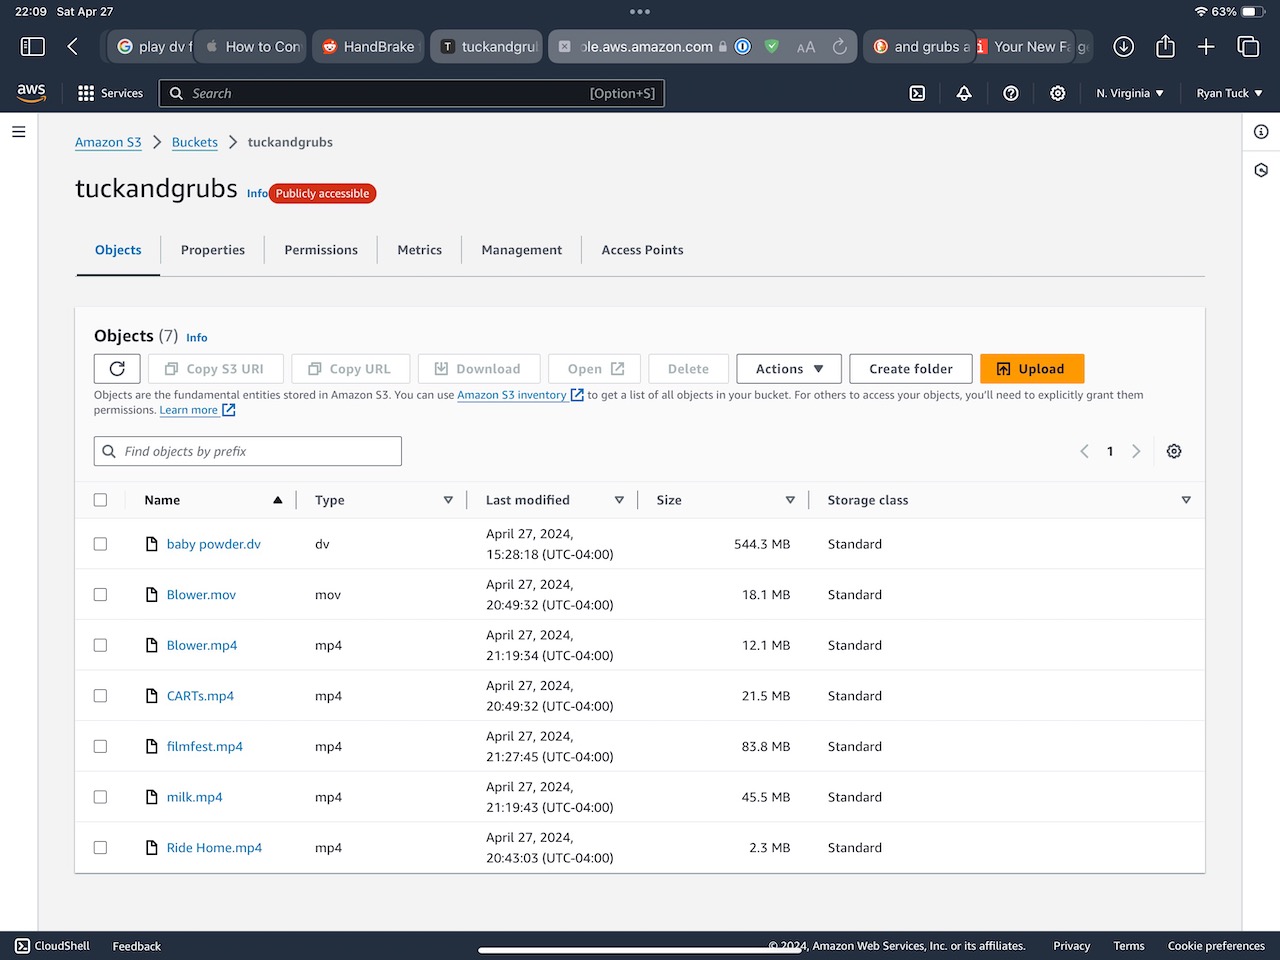Check the box for filmfest.mp4
The height and width of the screenshot is (960, 1280).
(100, 747)
